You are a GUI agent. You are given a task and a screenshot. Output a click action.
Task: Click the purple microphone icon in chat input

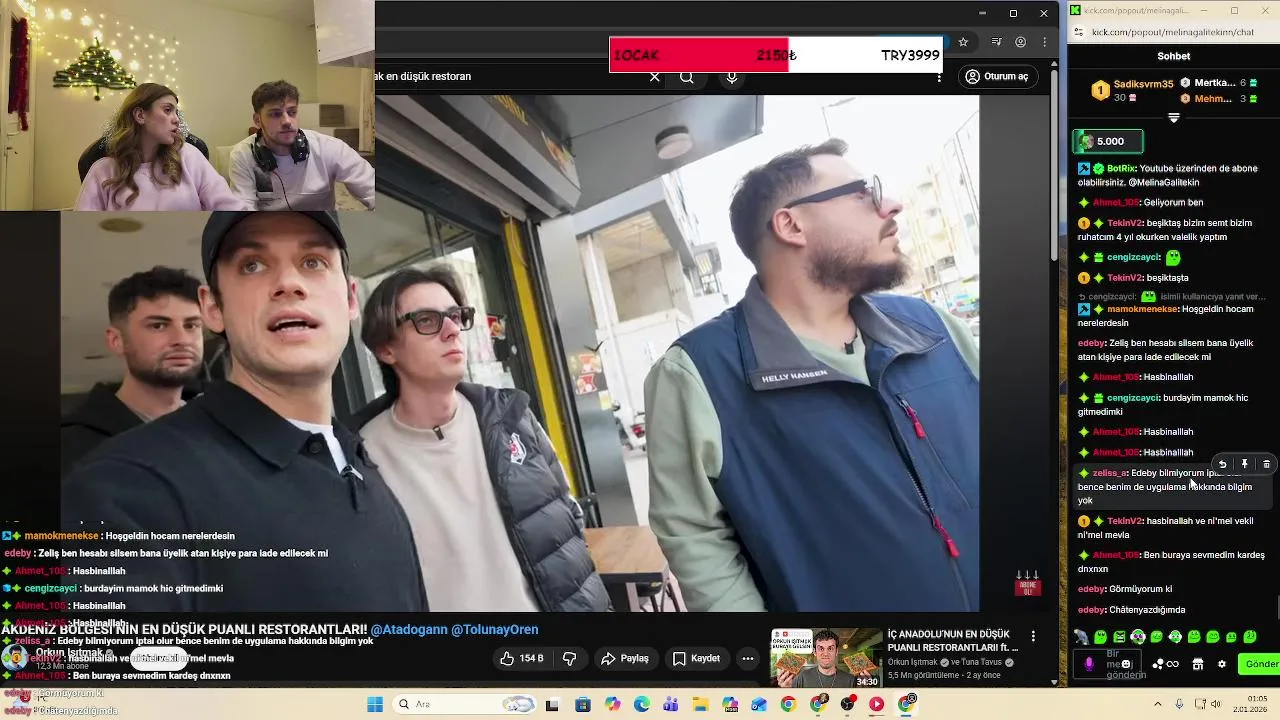coord(1089,664)
